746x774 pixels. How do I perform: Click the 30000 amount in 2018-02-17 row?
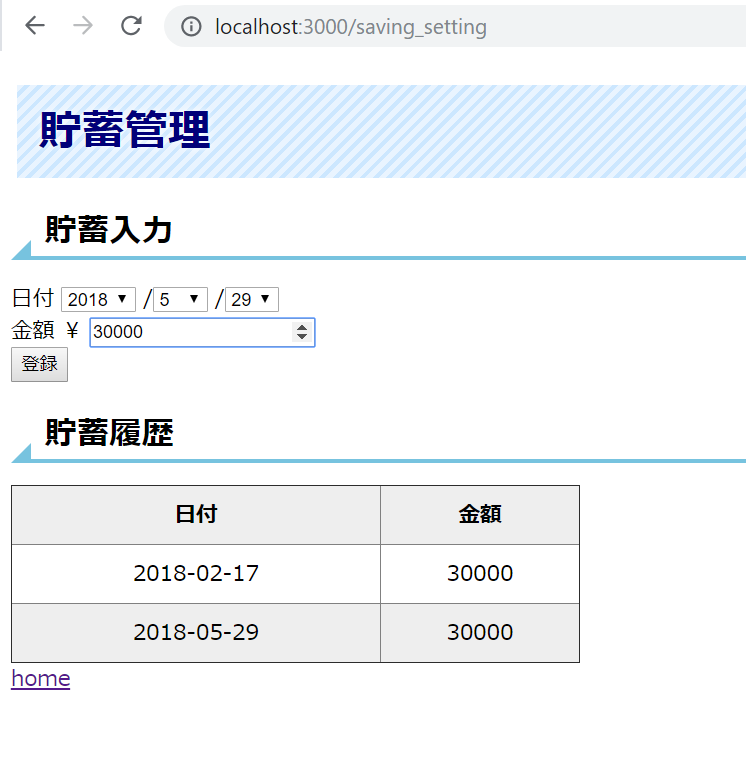point(480,574)
